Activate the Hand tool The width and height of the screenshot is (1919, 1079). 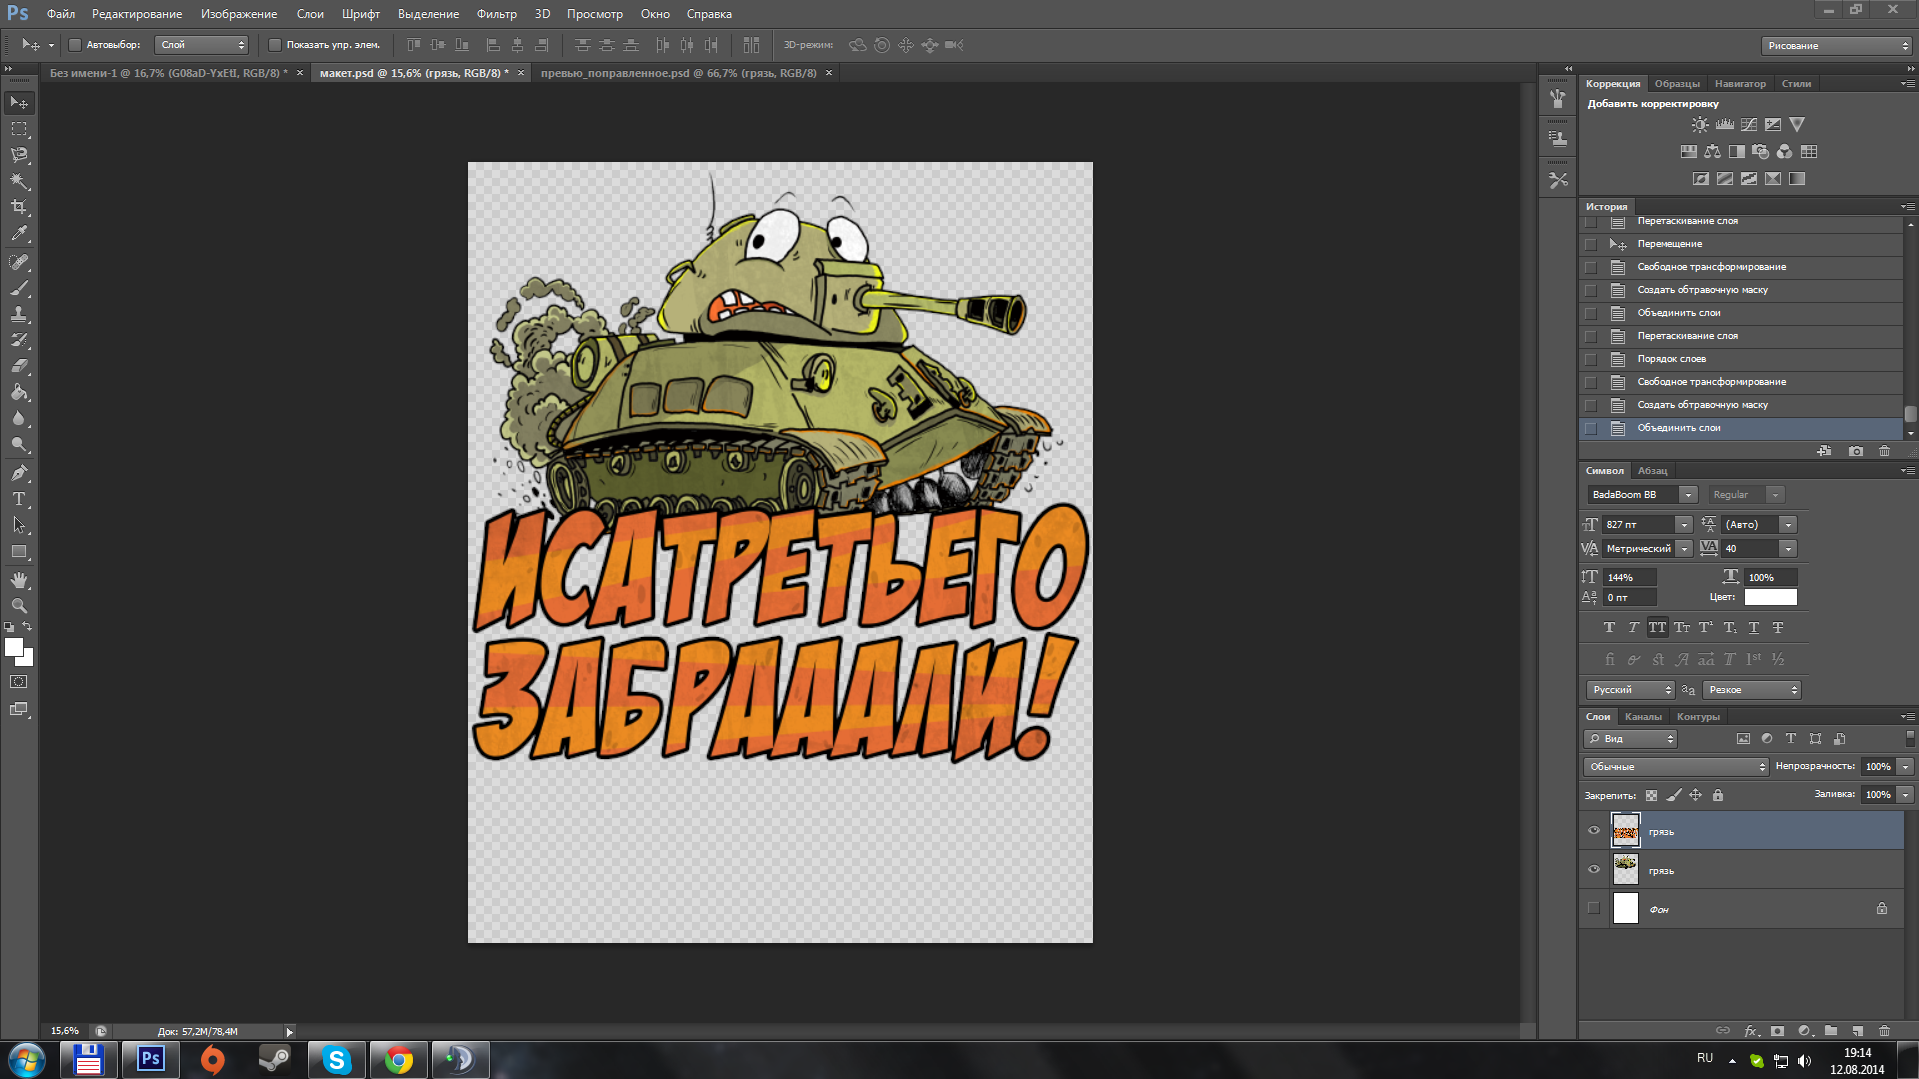click(19, 580)
